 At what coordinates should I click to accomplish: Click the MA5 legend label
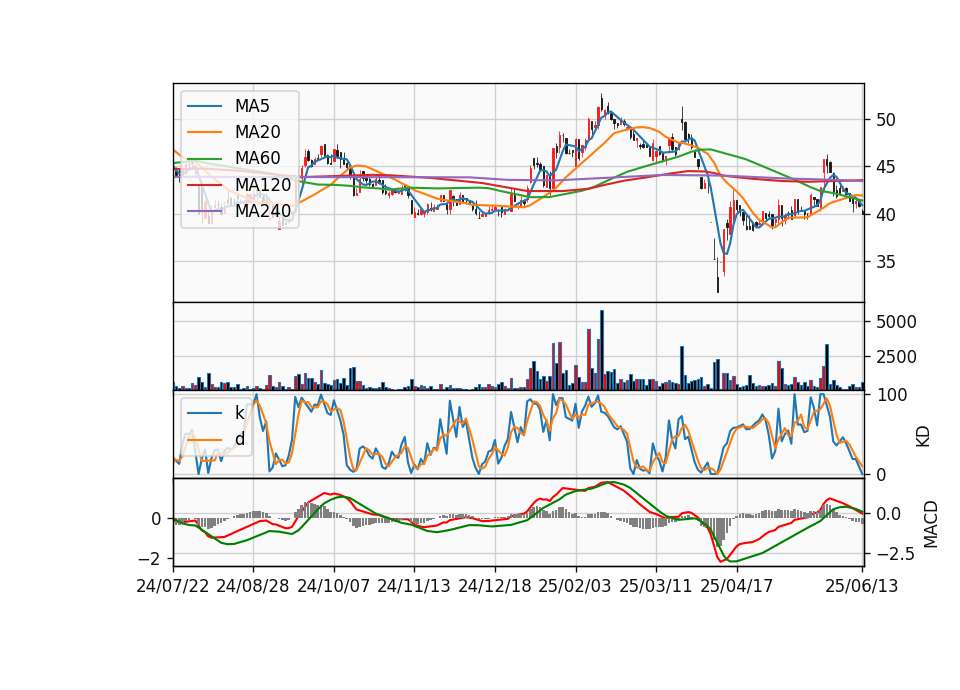pyautogui.click(x=252, y=106)
